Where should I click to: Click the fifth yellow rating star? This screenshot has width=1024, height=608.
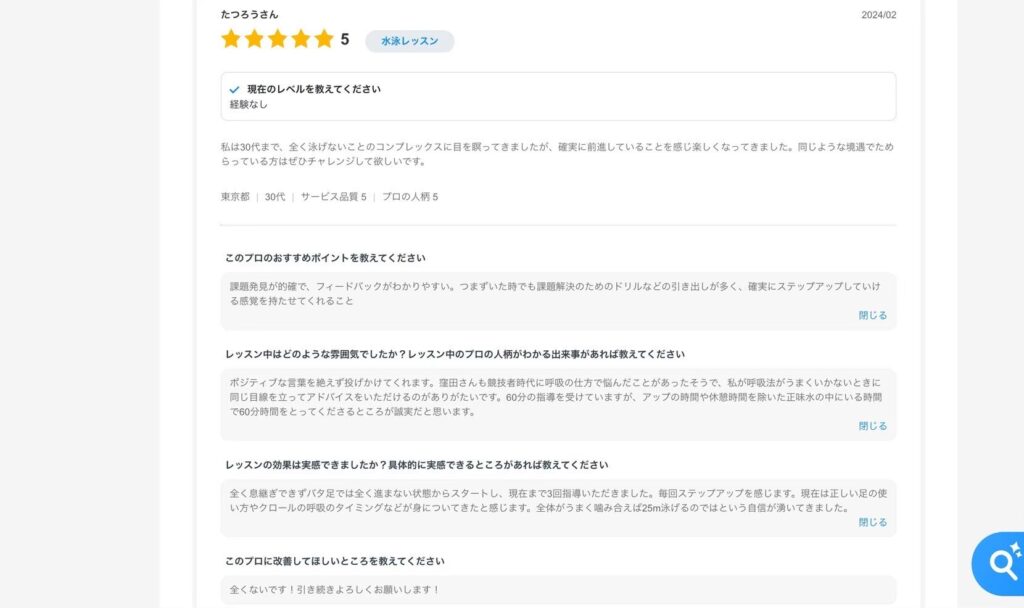click(324, 39)
